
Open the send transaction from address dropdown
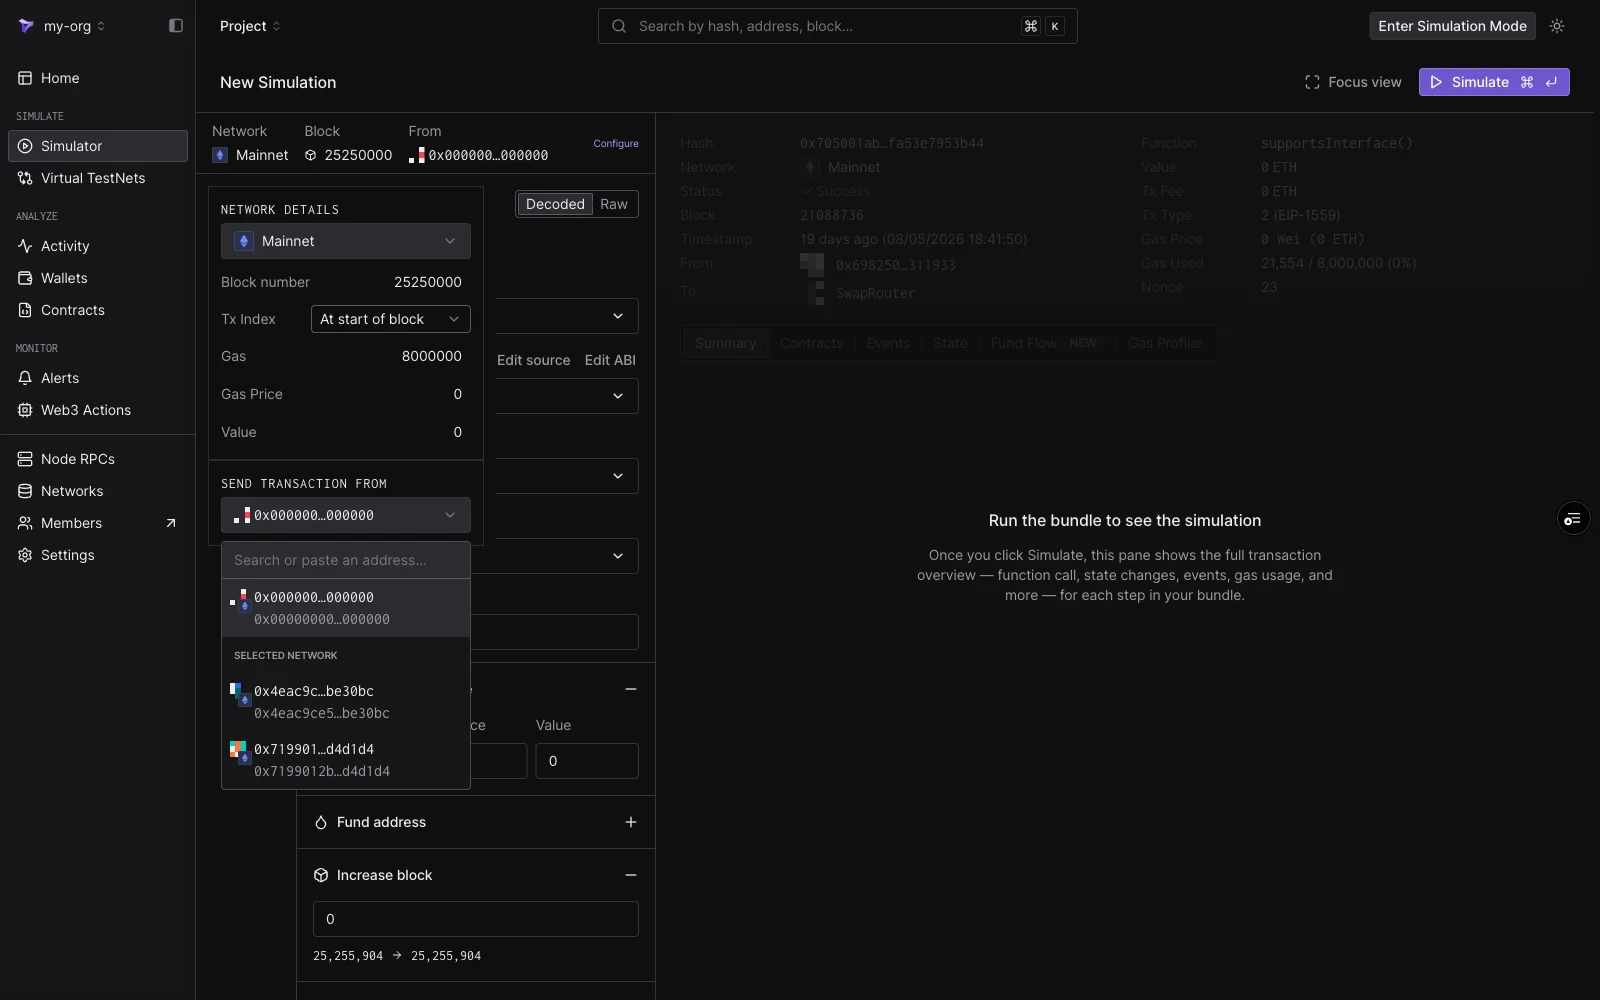(x=346, y=515)
